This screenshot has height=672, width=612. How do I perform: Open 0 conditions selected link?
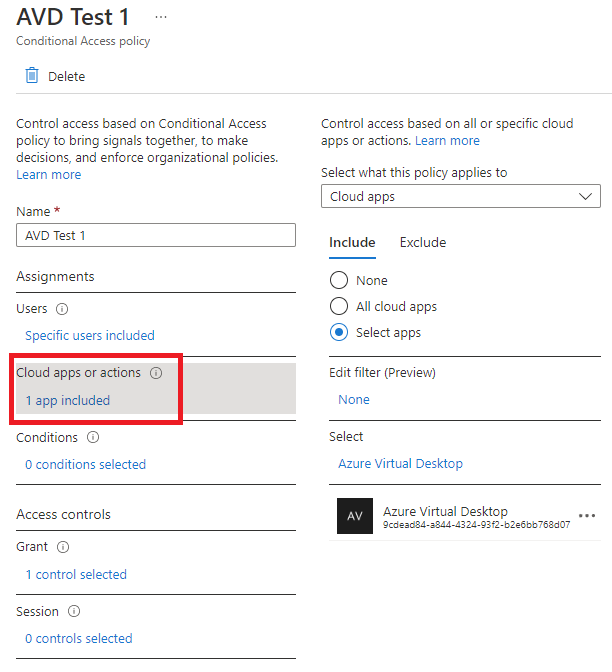[85, 464]
